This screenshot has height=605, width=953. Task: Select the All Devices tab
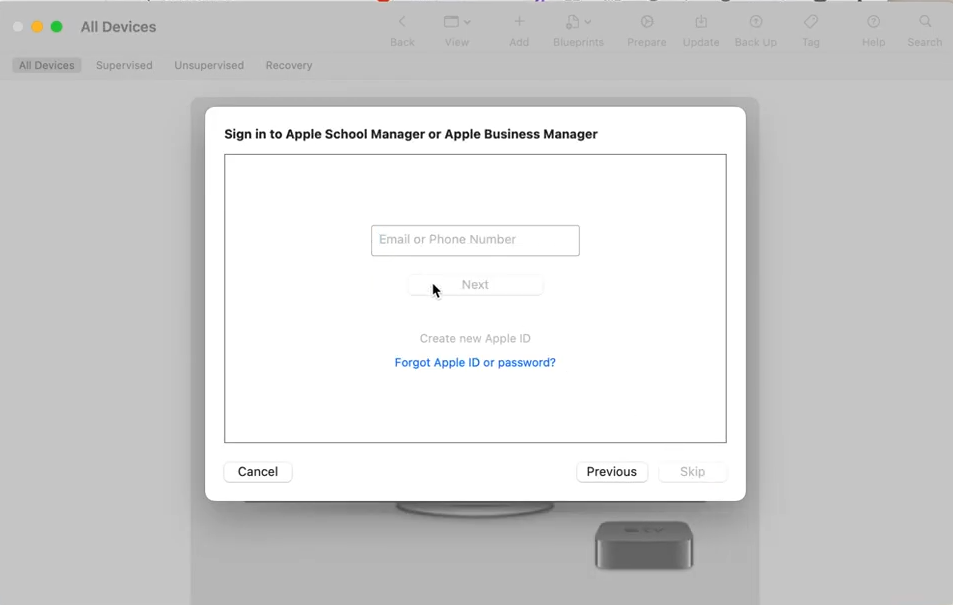(x=46, y=65)
